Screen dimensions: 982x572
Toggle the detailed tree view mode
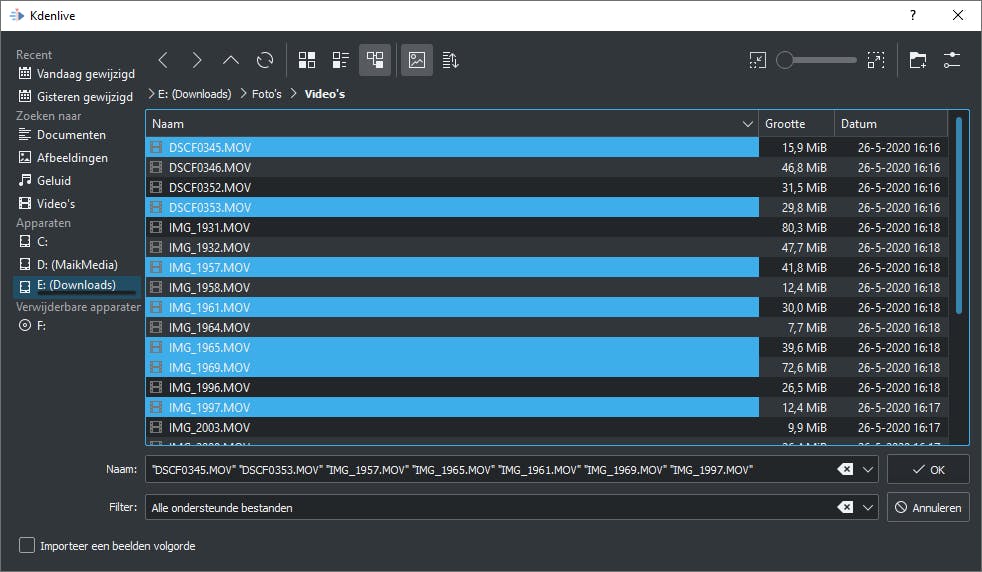pyautogui.click(x=375, y=60)
